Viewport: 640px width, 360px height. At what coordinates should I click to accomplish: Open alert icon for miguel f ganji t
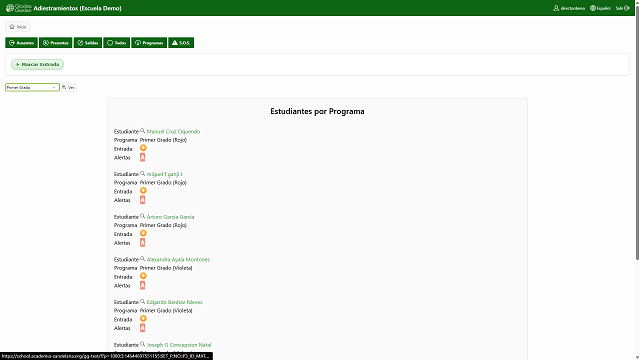(142, 200)
